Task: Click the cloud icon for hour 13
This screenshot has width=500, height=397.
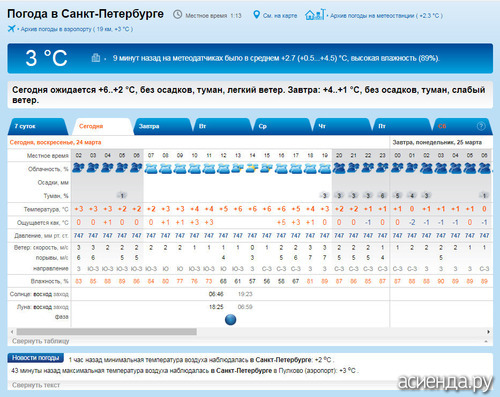Action: pos(238,168)
